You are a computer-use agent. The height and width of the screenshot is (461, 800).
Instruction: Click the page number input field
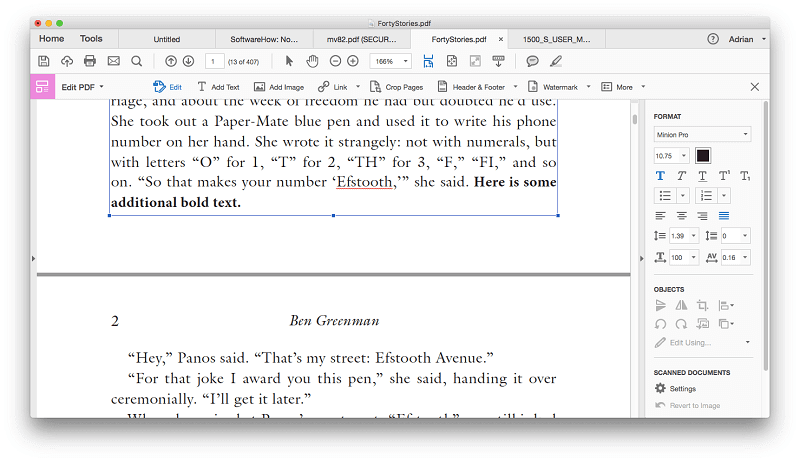(214, 61)
